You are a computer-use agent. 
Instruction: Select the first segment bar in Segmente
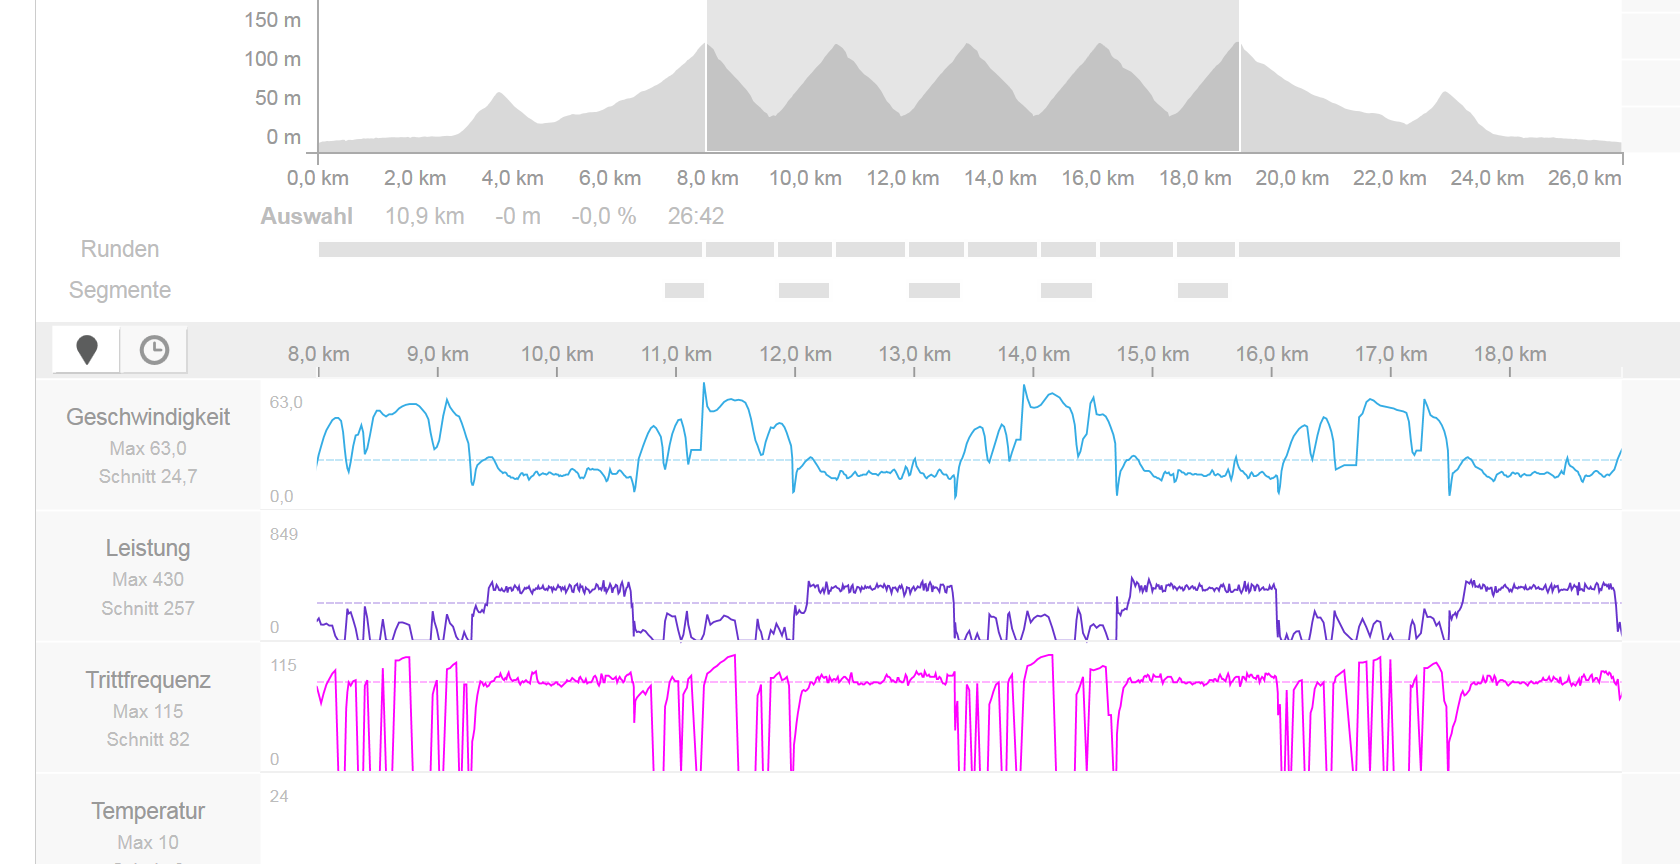point(684,291)
